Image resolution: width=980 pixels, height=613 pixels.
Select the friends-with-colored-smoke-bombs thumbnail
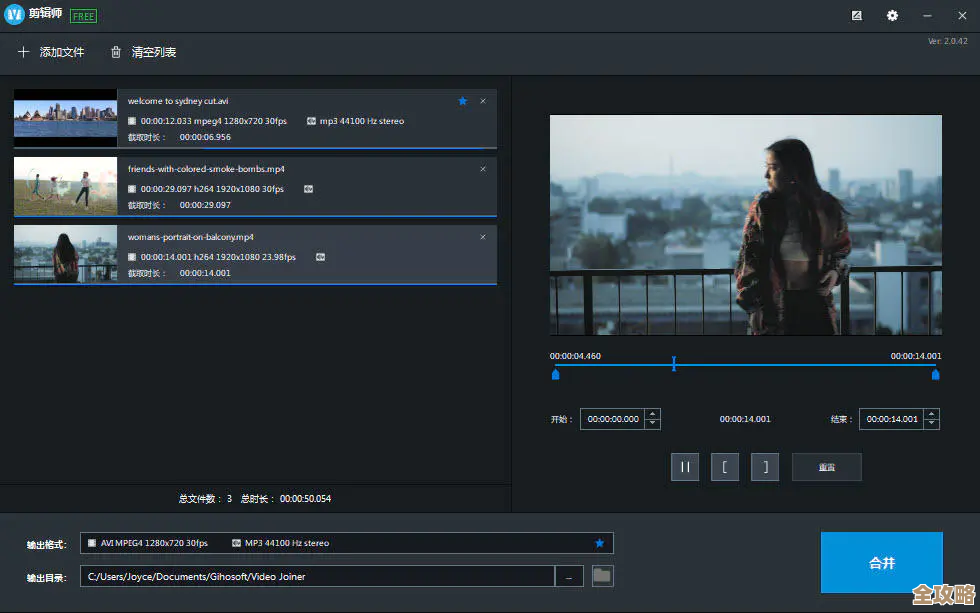tap(65, 186)
